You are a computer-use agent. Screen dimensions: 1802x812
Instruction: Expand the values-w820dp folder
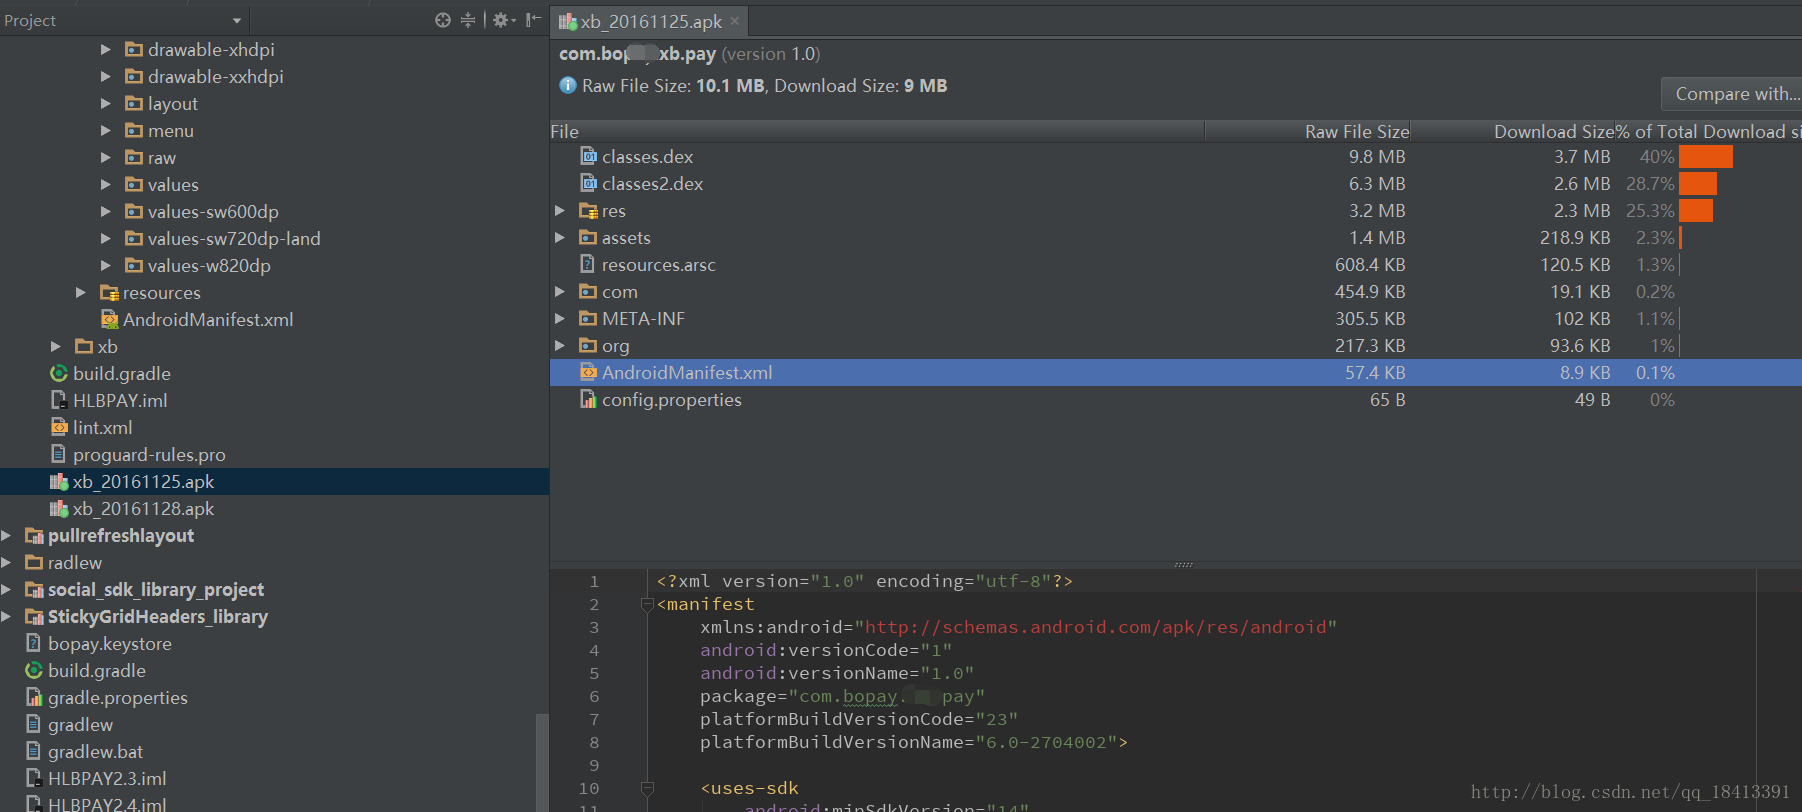106,265
